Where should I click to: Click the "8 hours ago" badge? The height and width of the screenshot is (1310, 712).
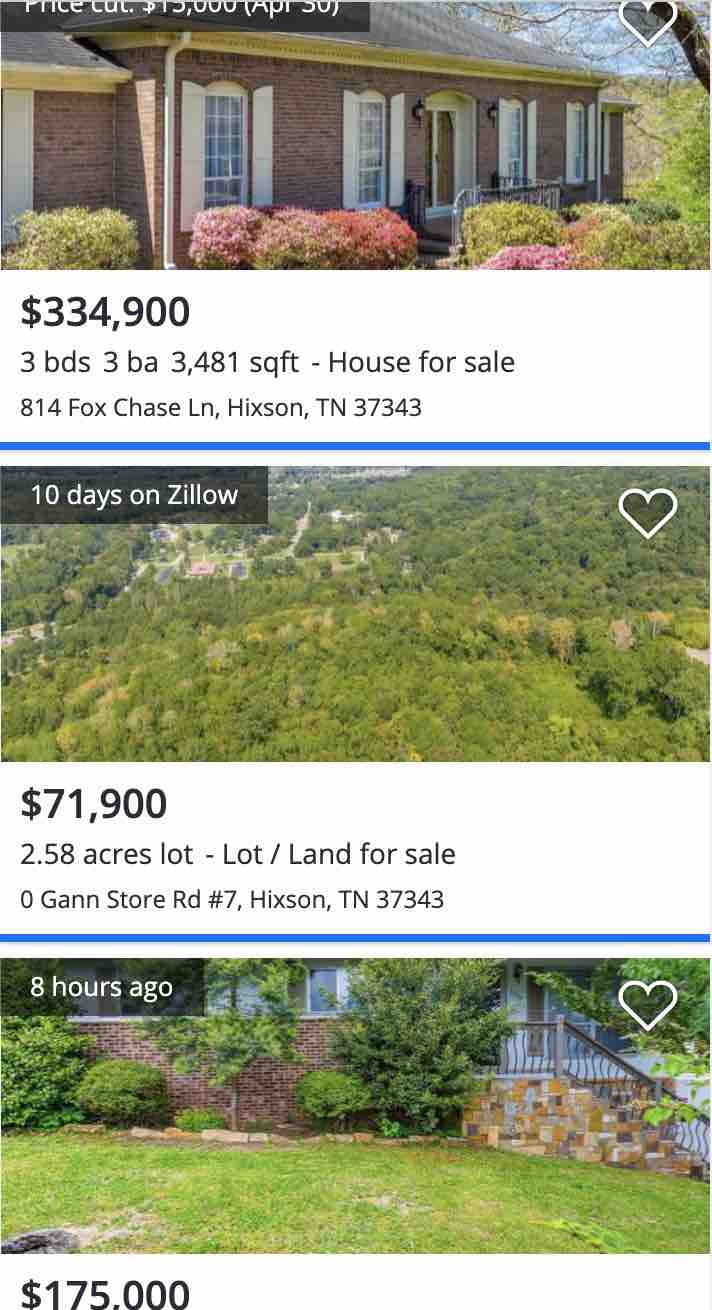[102, 987]
